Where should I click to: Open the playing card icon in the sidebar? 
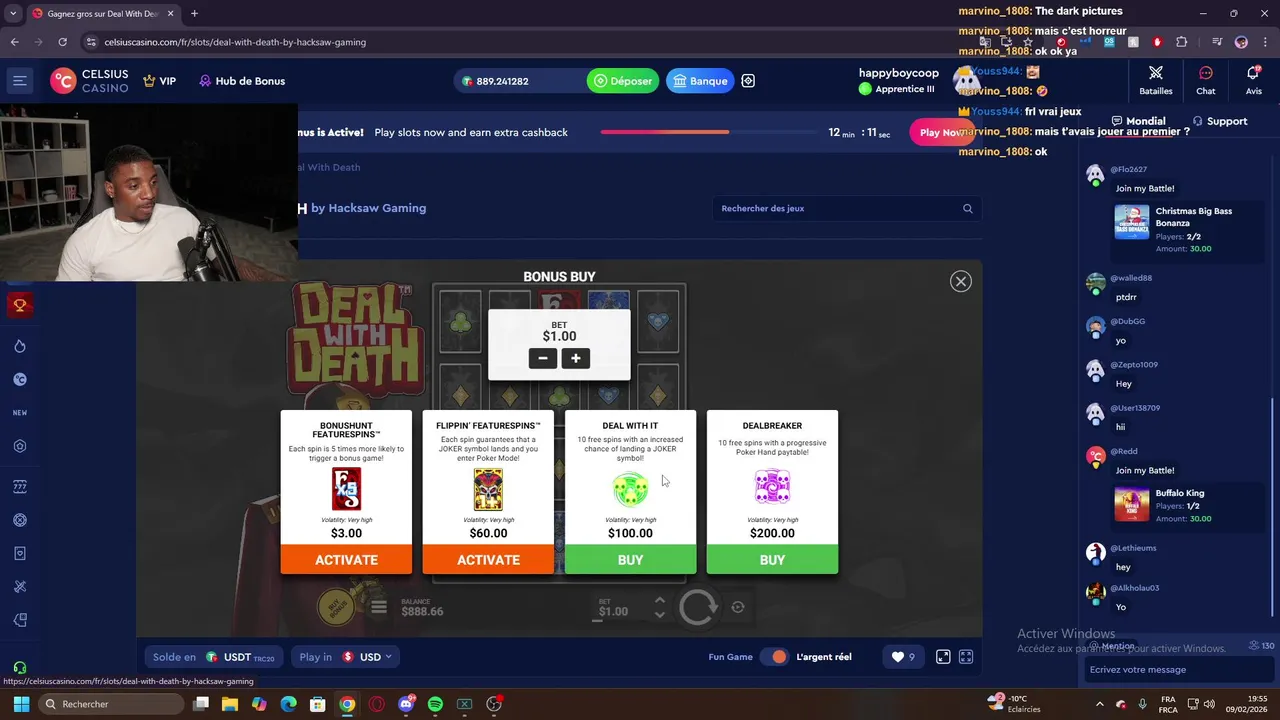click(20, 553)
